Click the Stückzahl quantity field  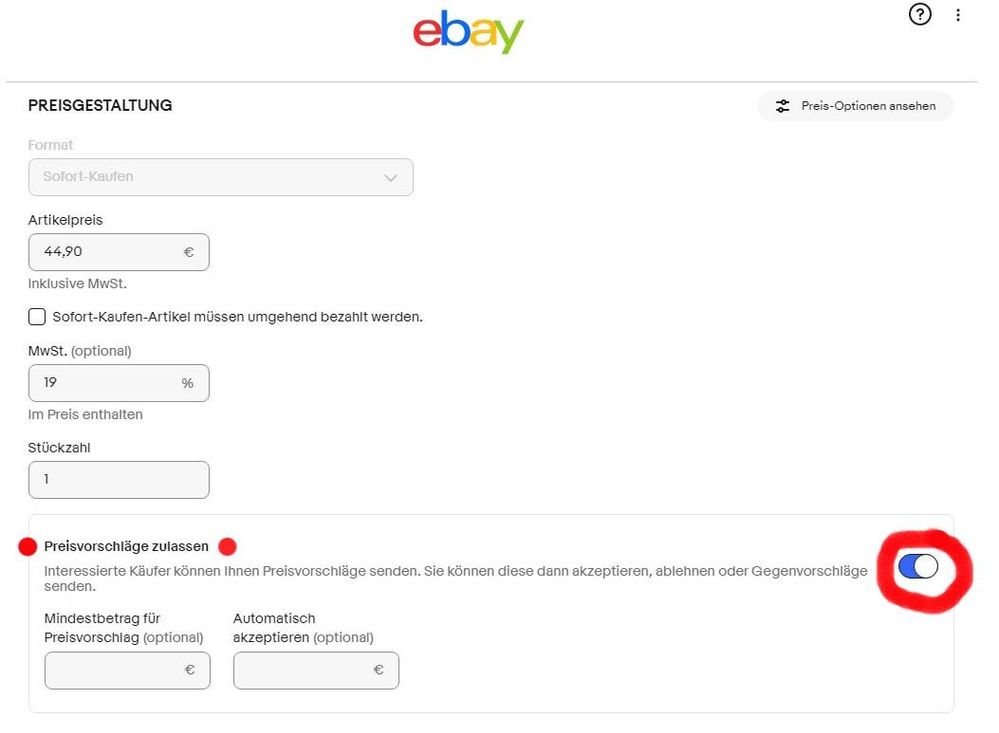tap(118, 479)
